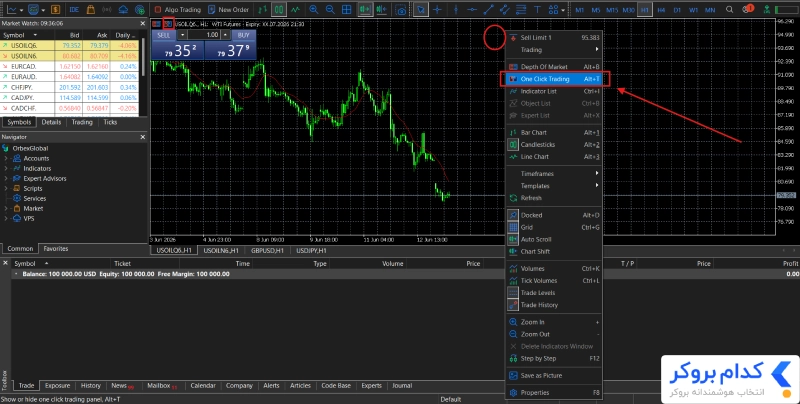Click the BUY button on one-click panel

click(243, 35)
